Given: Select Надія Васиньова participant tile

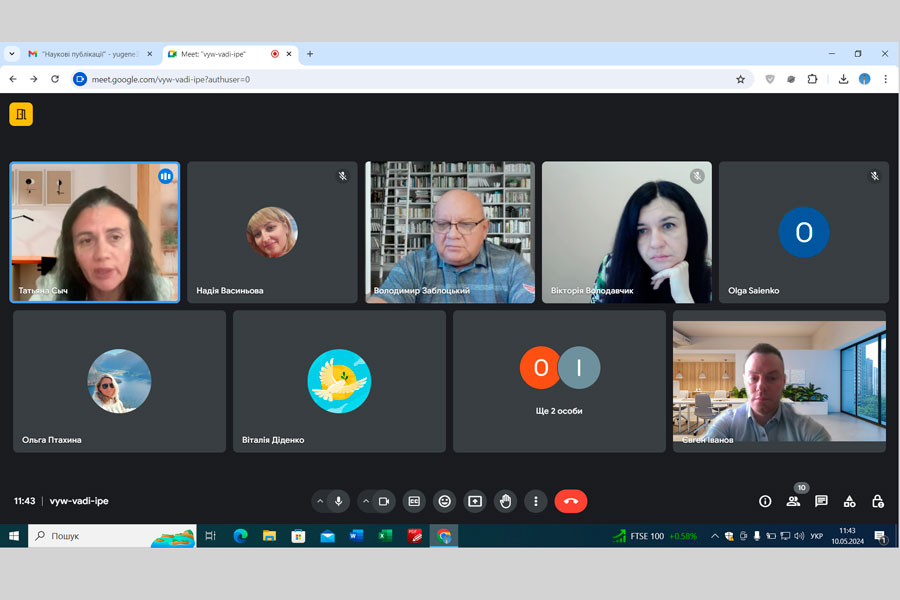Looking at the screenshot, I should (272, 232).
